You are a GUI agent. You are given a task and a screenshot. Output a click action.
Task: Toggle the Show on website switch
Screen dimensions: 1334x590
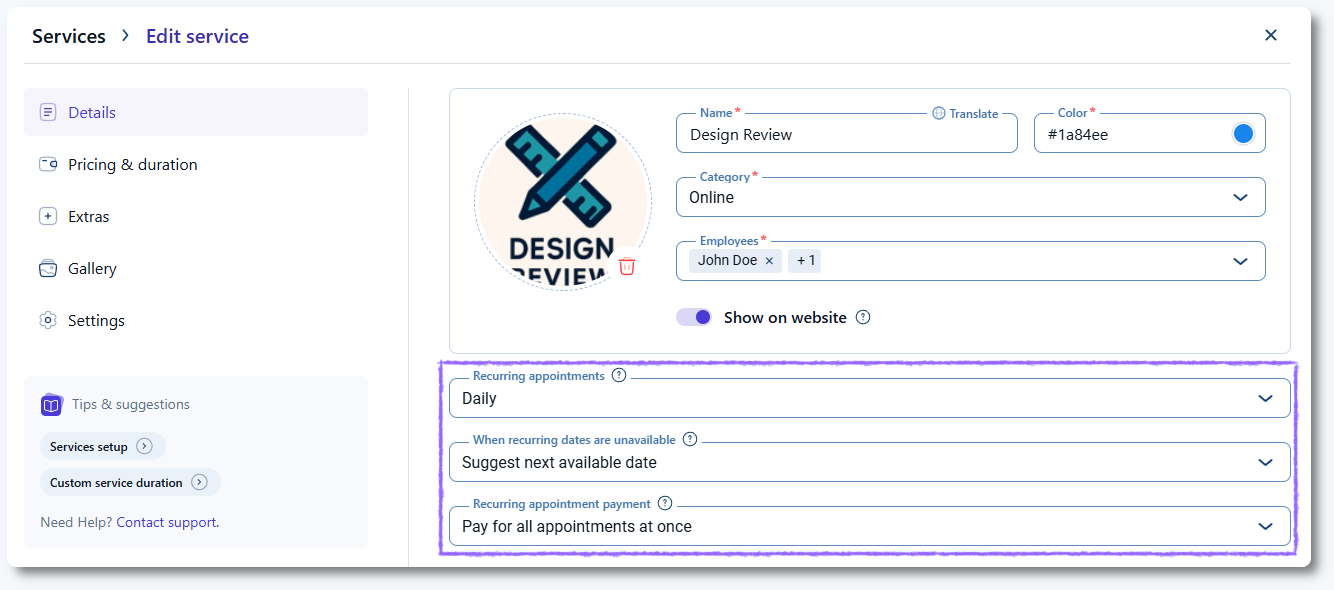pyautogui.click(x=694, y=317)
